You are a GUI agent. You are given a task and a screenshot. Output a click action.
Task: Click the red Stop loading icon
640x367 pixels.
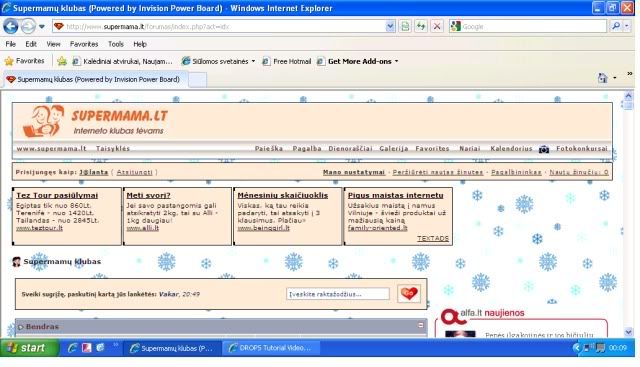[437, 27]
